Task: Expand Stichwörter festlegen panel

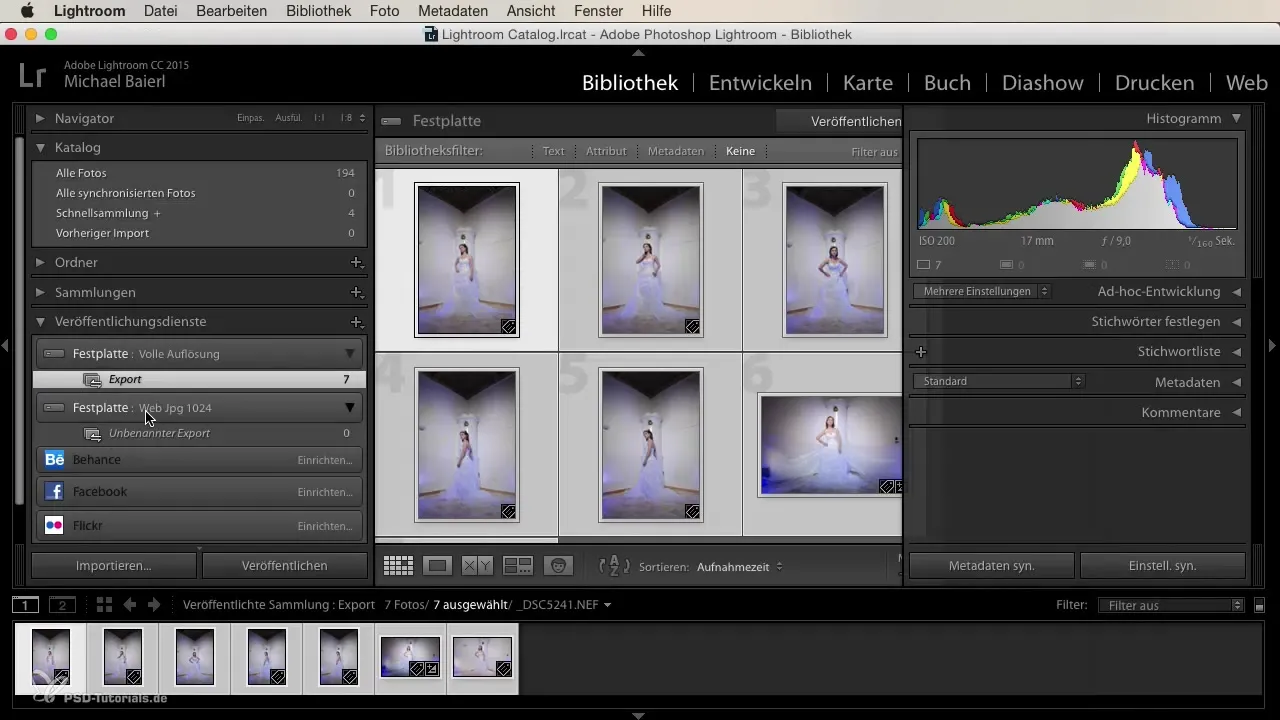Action: point(1236,322)
